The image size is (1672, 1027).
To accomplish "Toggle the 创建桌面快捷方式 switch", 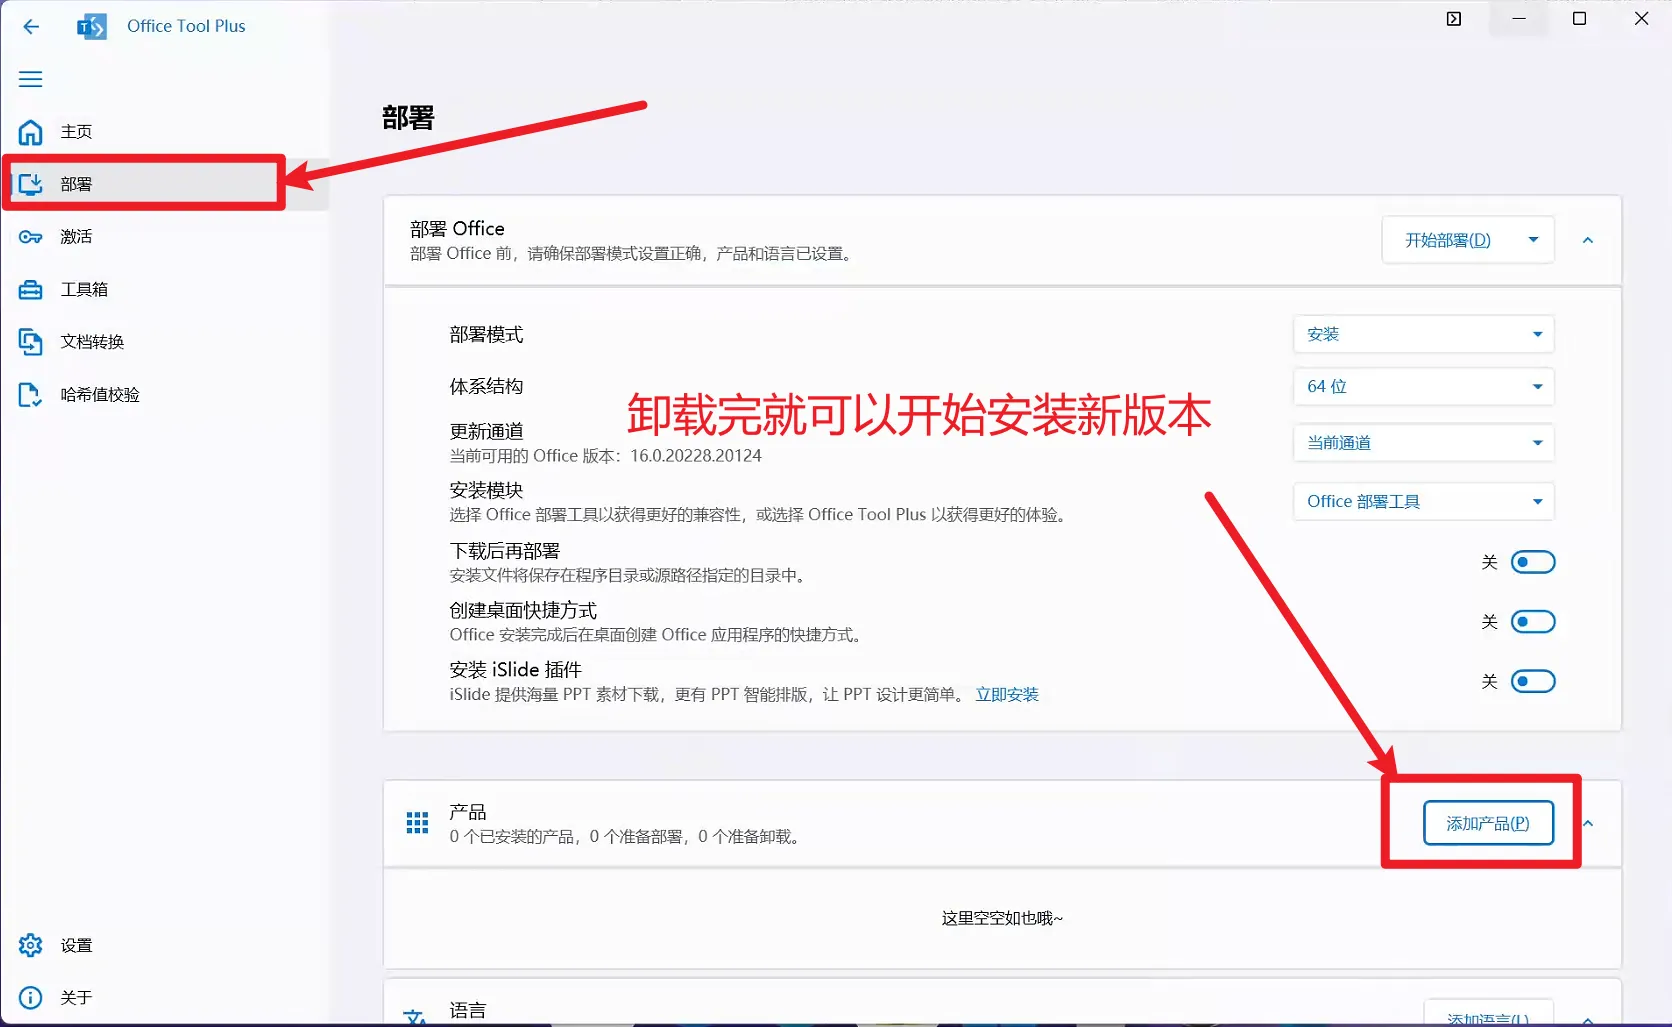I will pos(1533,622).
